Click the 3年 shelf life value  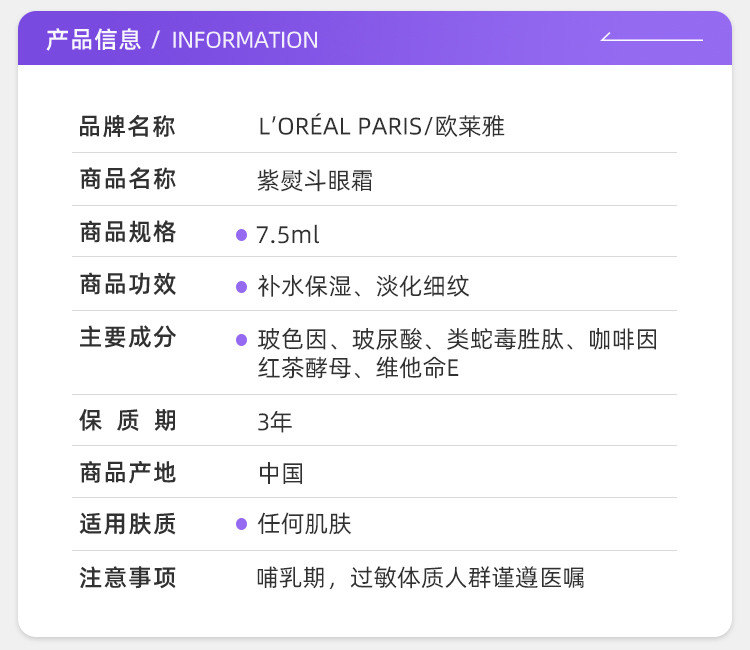point(275,422)
